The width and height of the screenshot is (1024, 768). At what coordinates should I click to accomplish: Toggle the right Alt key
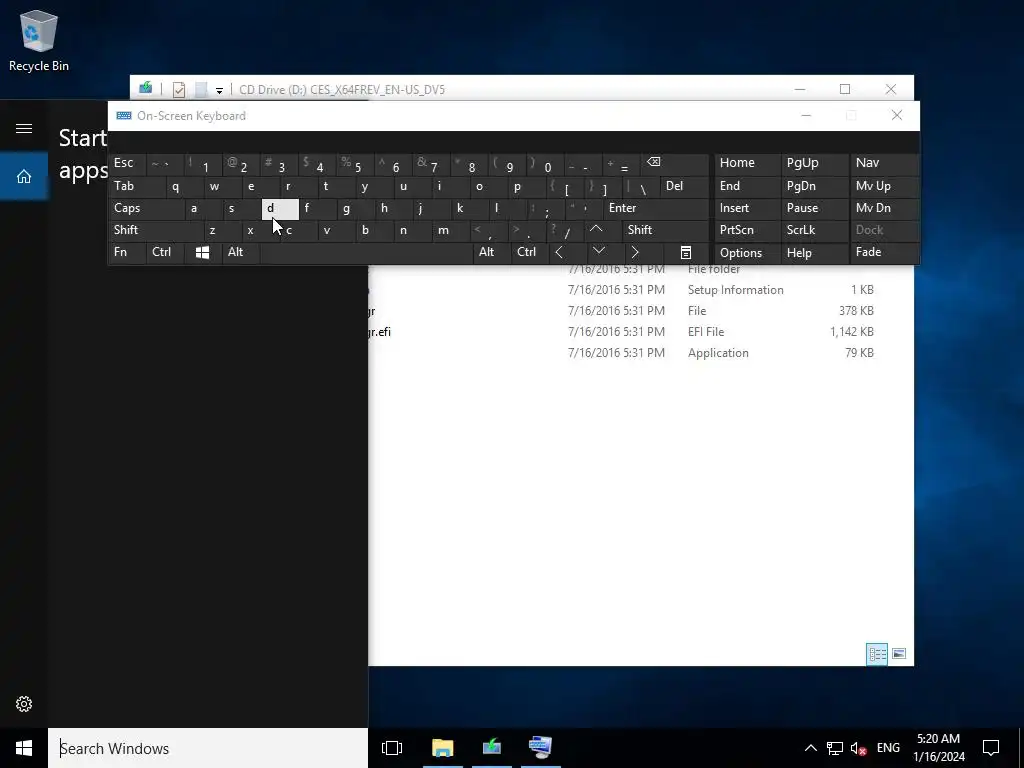491,252
